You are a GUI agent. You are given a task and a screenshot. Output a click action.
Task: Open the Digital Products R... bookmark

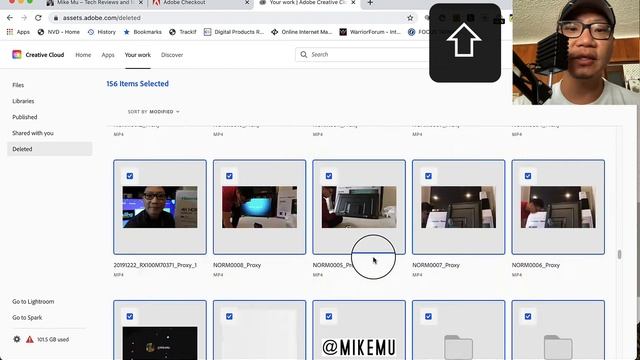pyautogui.click(x=234, y=32)
